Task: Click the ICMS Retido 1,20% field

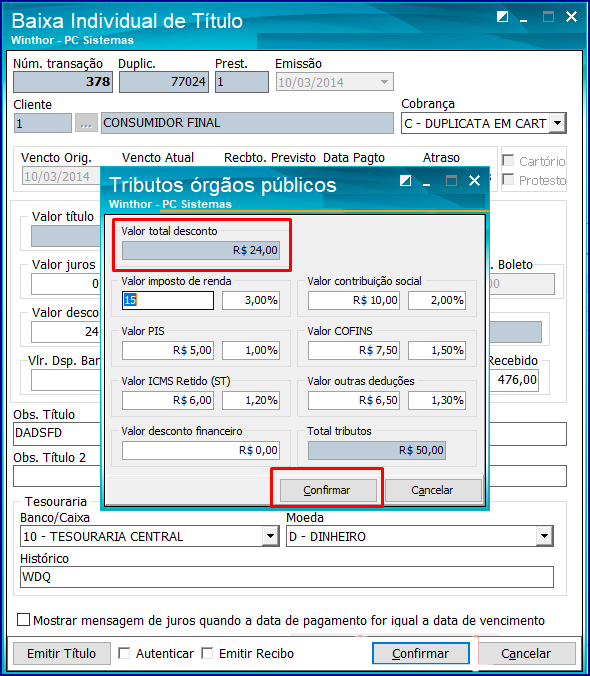Action: pos(251,400)
